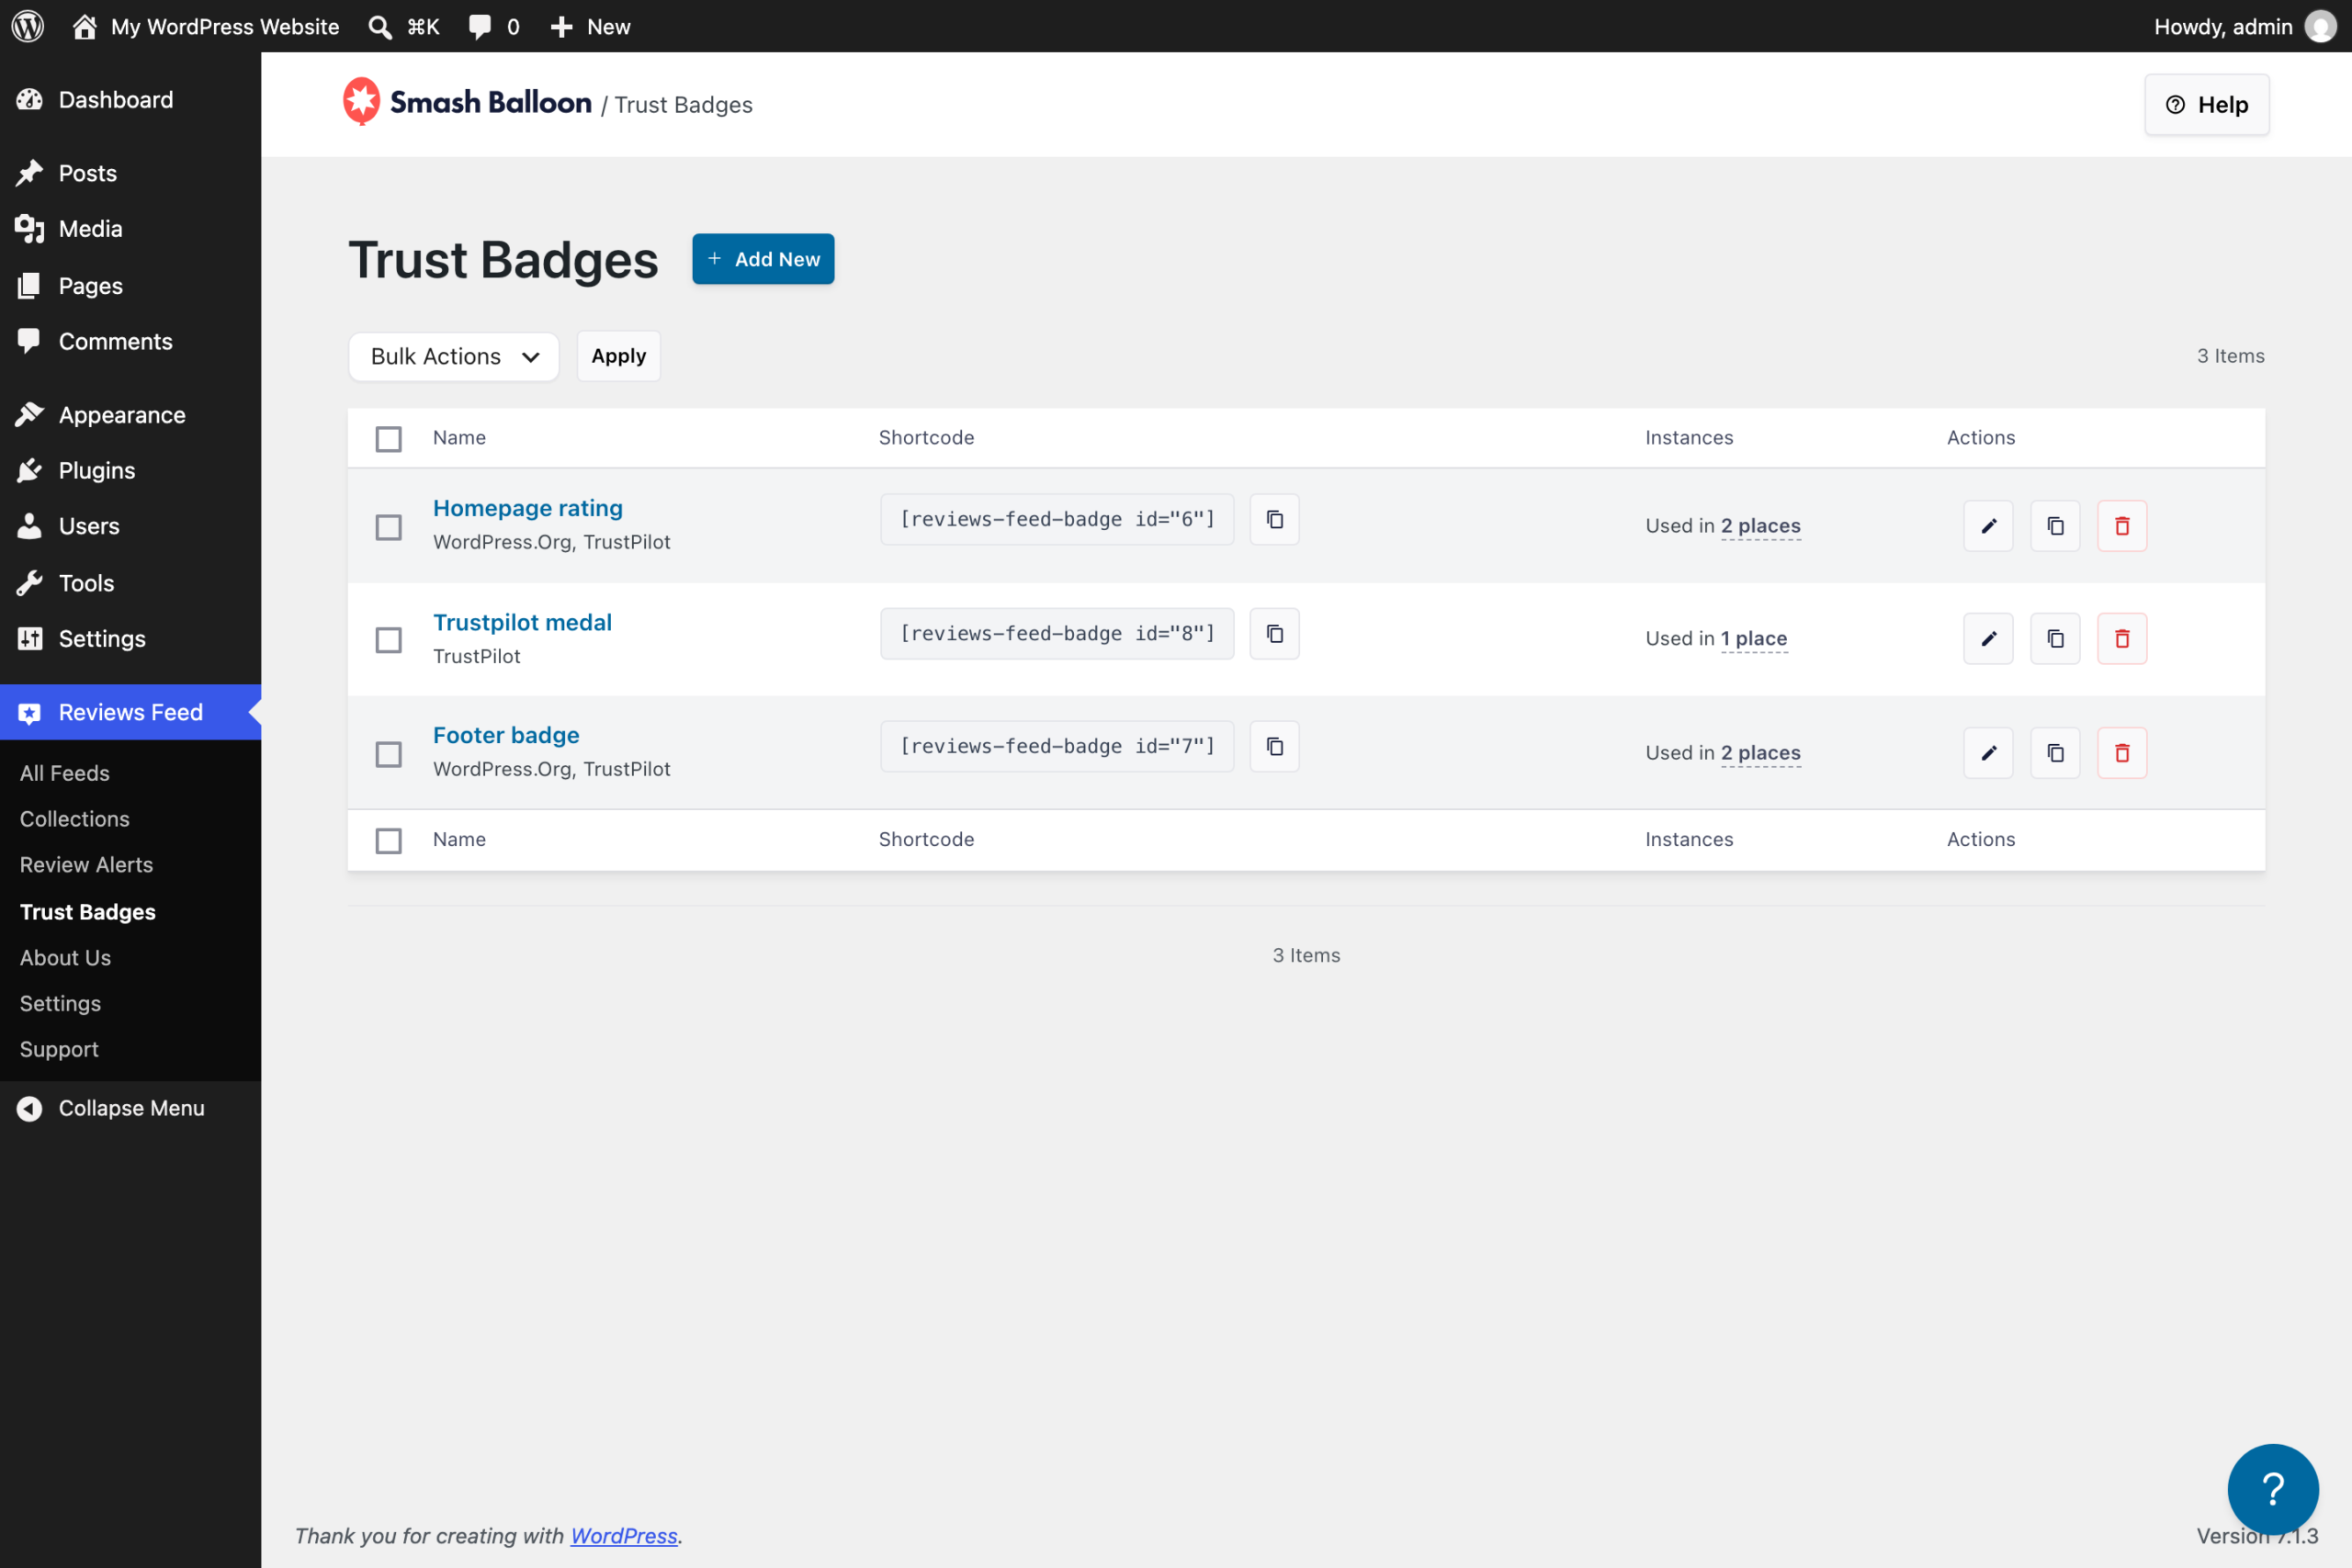Image resolution: width=2352 pixels, height=1568 pixels.
Task: Open the Trustpilot medal badge link
Action: coord(522,622)
